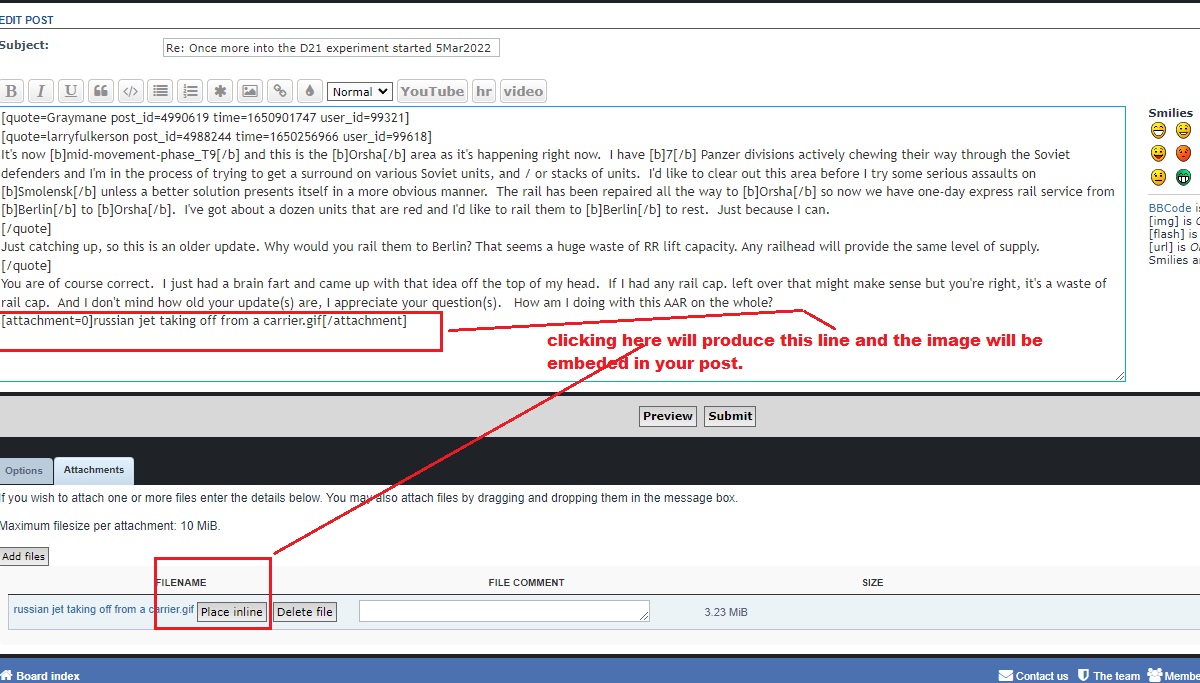This screenshot has width=1200, height=683.
Task: Open the Contact us link
Action: point(1034,676)
